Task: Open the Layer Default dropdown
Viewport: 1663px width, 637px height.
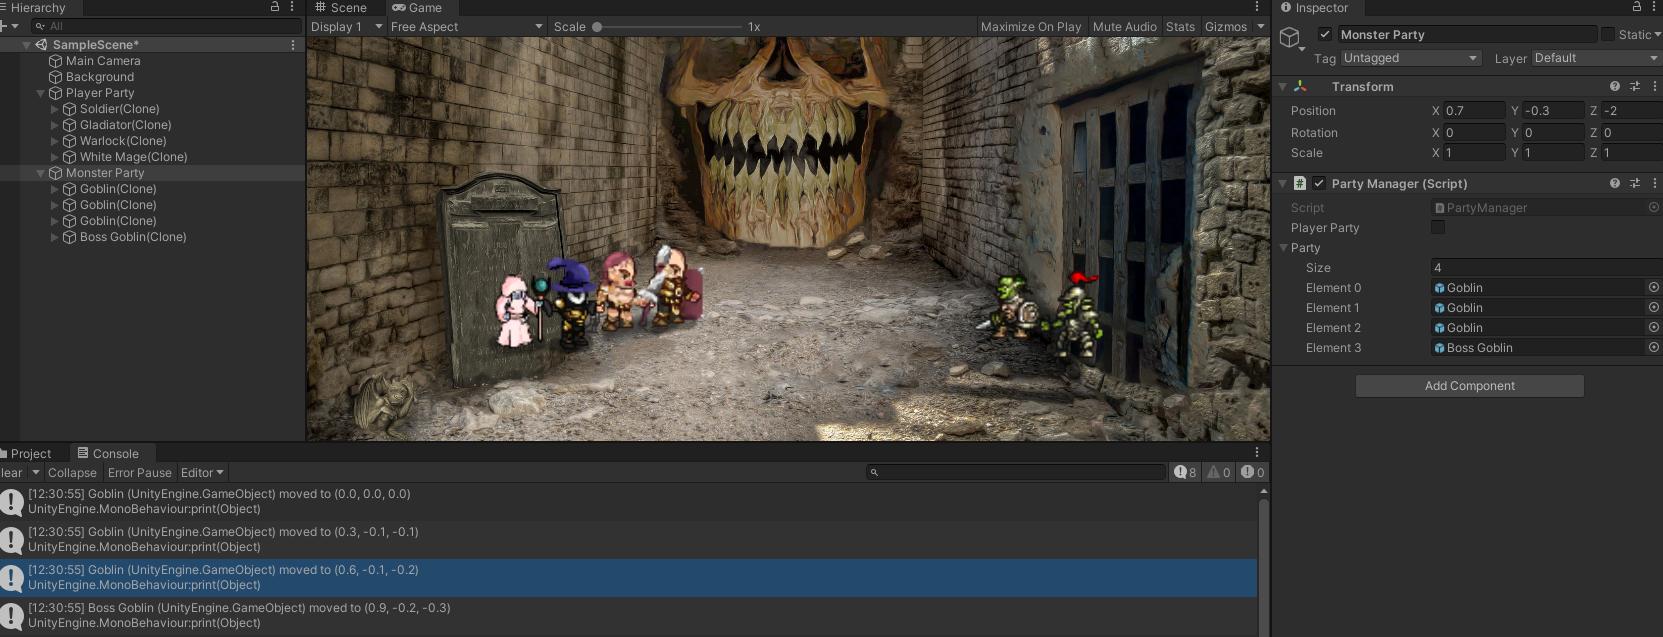Action: pyautogui.click(x=1597, y=59)
